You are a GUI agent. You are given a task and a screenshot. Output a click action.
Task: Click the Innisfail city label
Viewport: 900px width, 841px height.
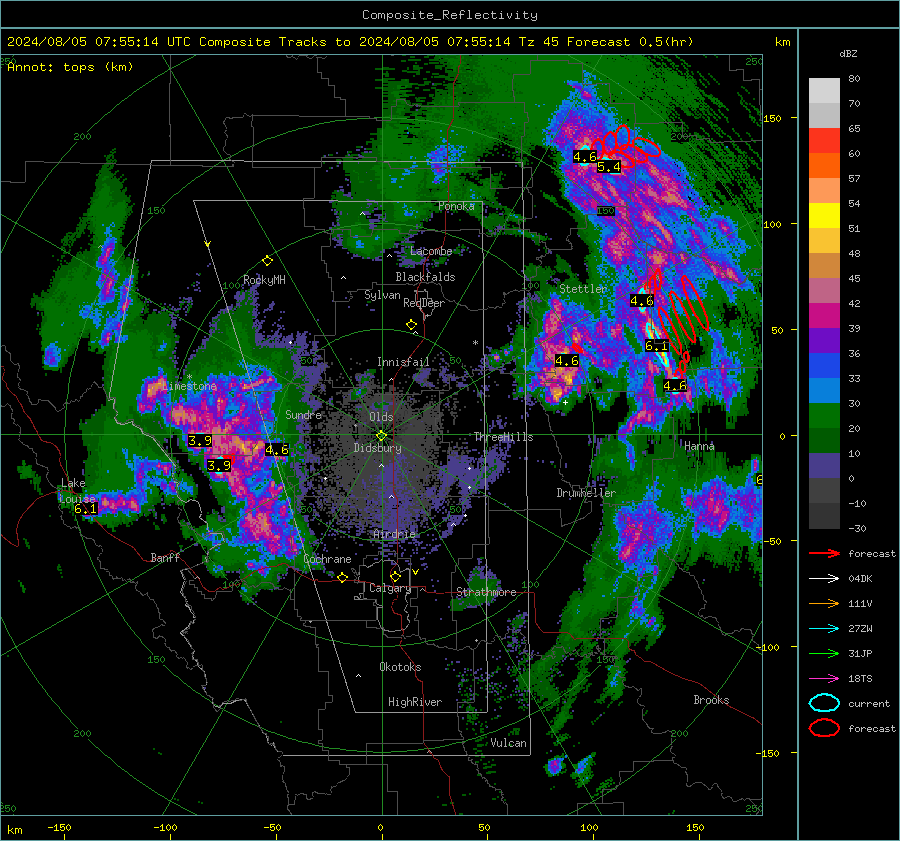(x=403, y=362)
